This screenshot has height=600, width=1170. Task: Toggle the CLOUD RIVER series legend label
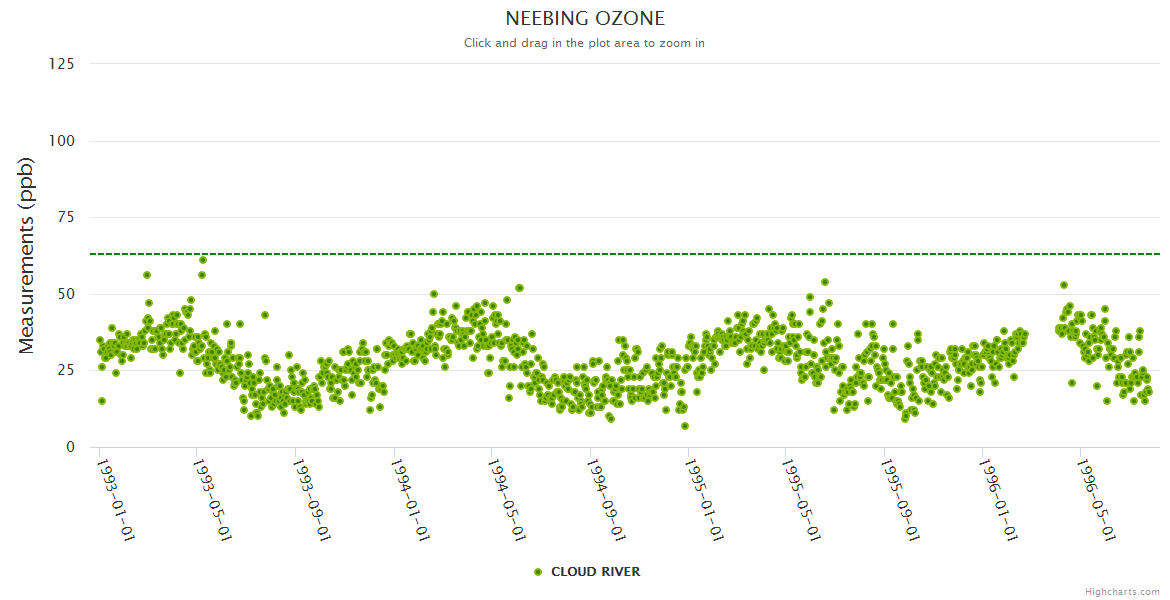(x=595, y=572)
